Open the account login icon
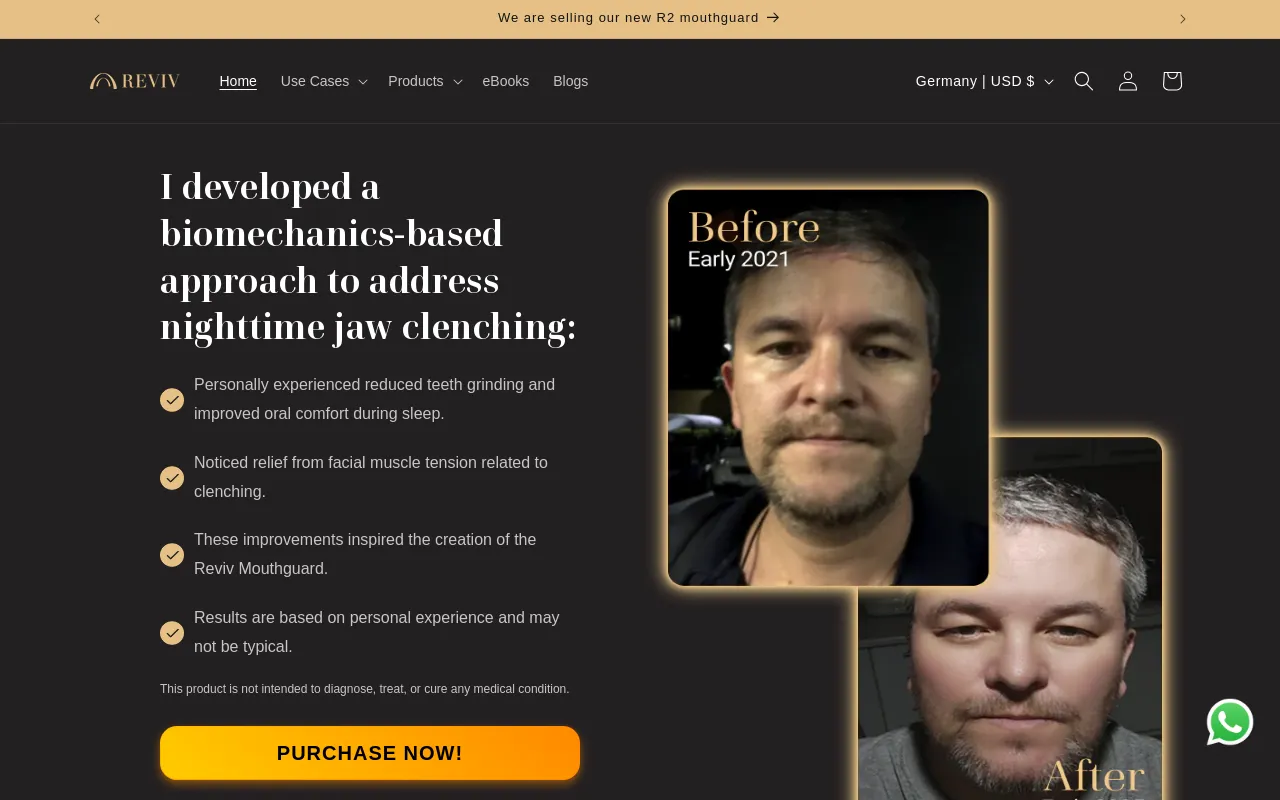The width and height of the screenshot is (1280, 800). click(x=1128, y=81)
